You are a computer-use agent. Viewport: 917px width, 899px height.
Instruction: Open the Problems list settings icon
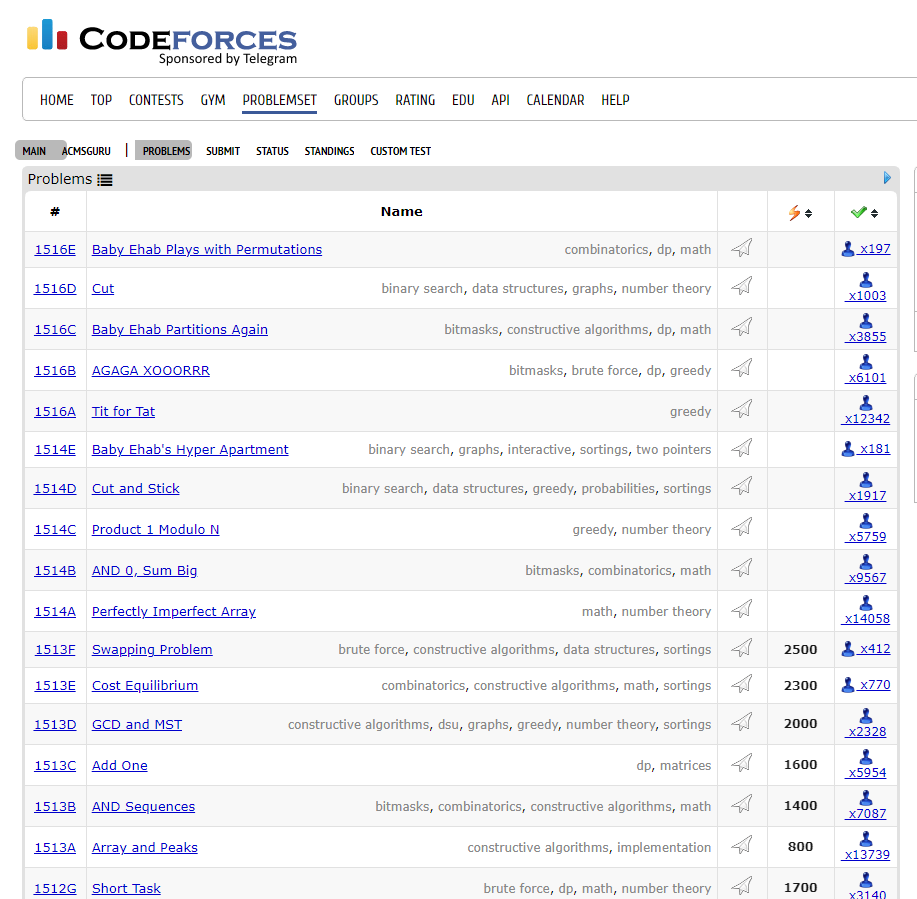[x=105, y=180]
